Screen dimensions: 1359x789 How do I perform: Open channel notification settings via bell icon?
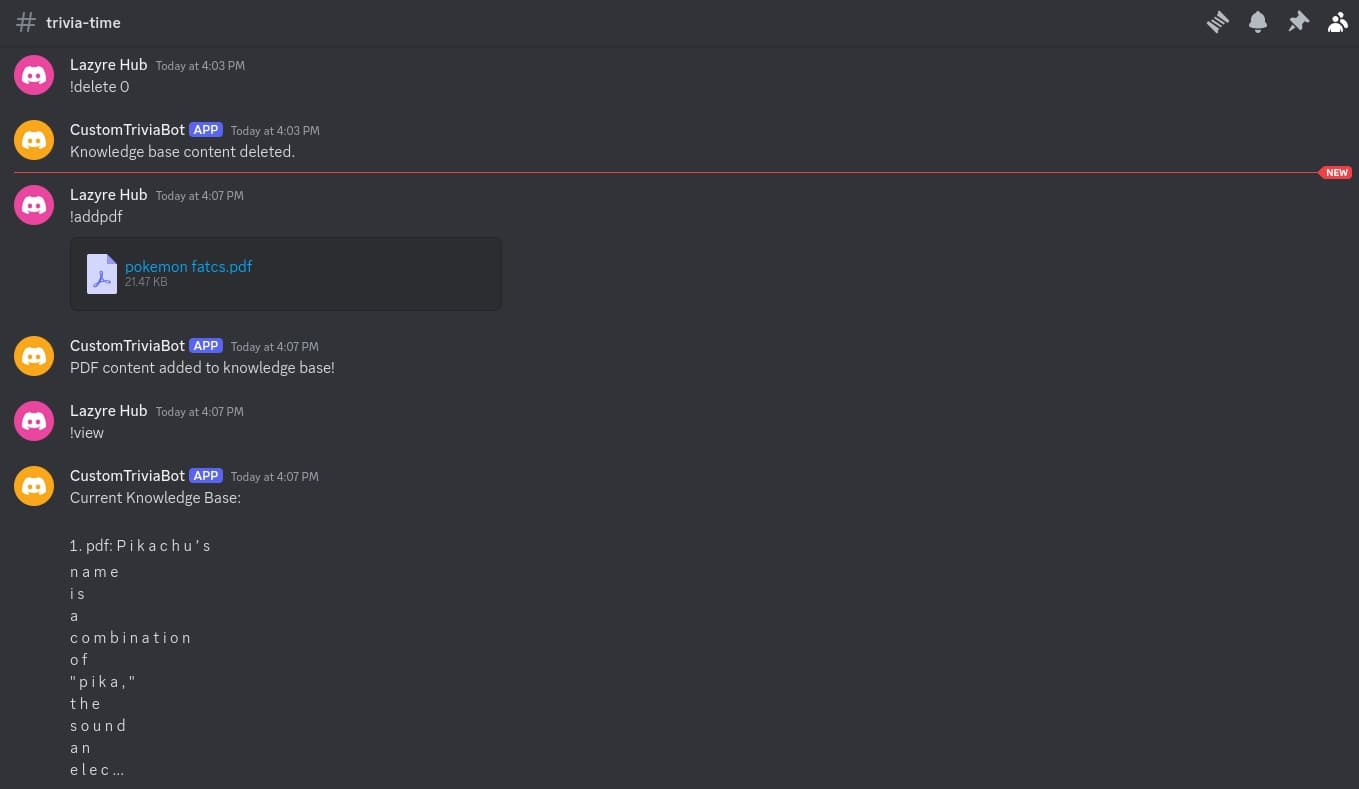click(x=1257, y=22)
